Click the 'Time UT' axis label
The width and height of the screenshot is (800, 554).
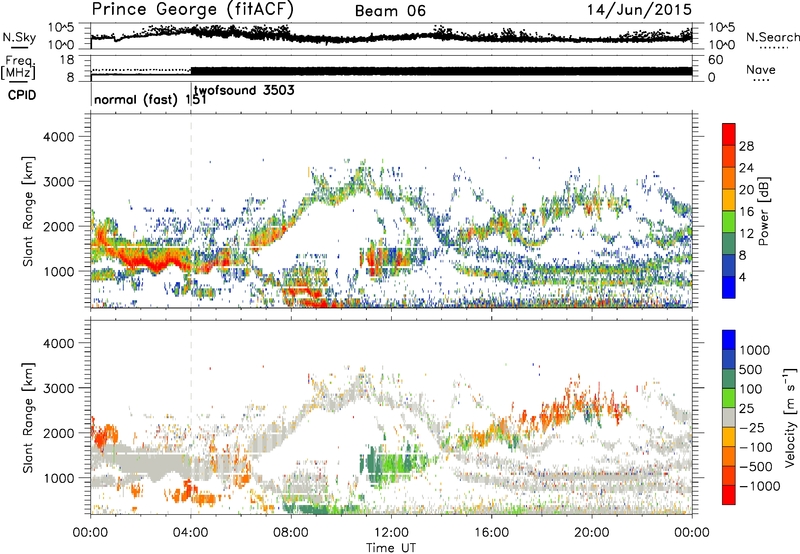[x=391, y=548]
